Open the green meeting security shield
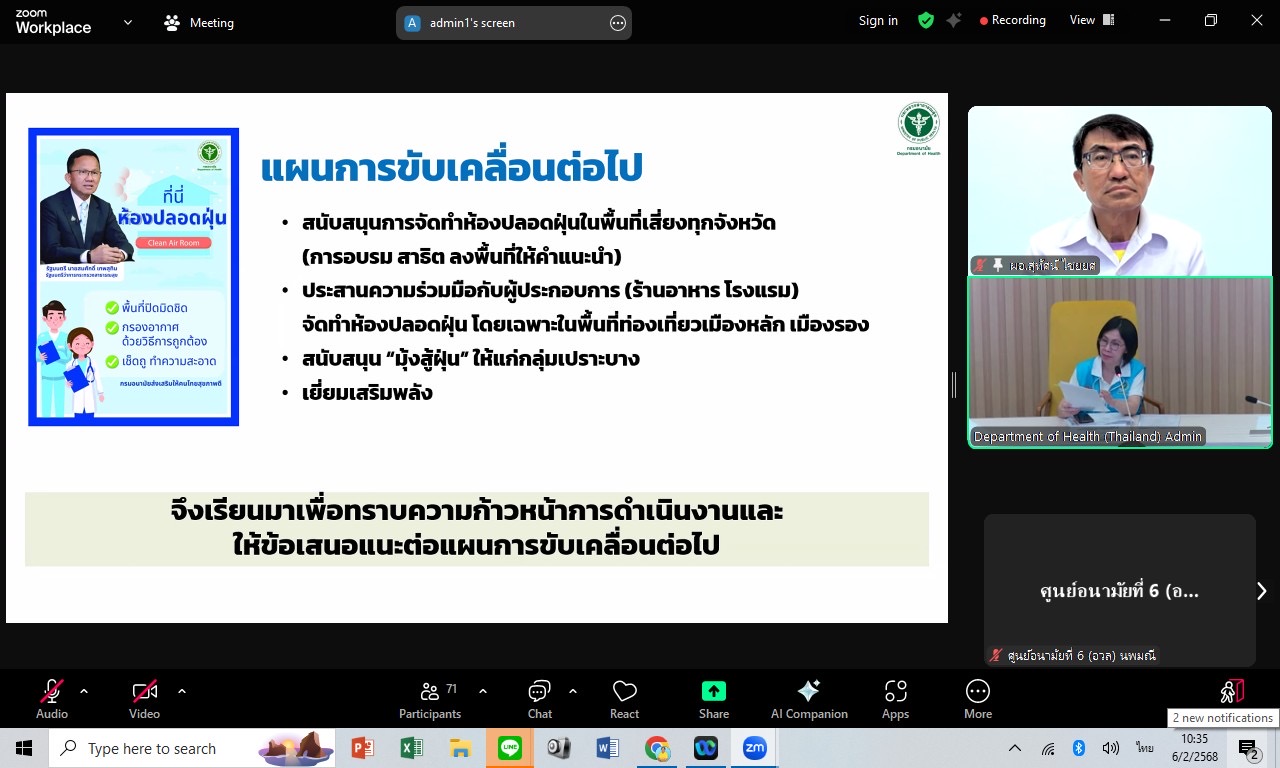Screen dimensions: 1280x768 [x=926, y=20]
